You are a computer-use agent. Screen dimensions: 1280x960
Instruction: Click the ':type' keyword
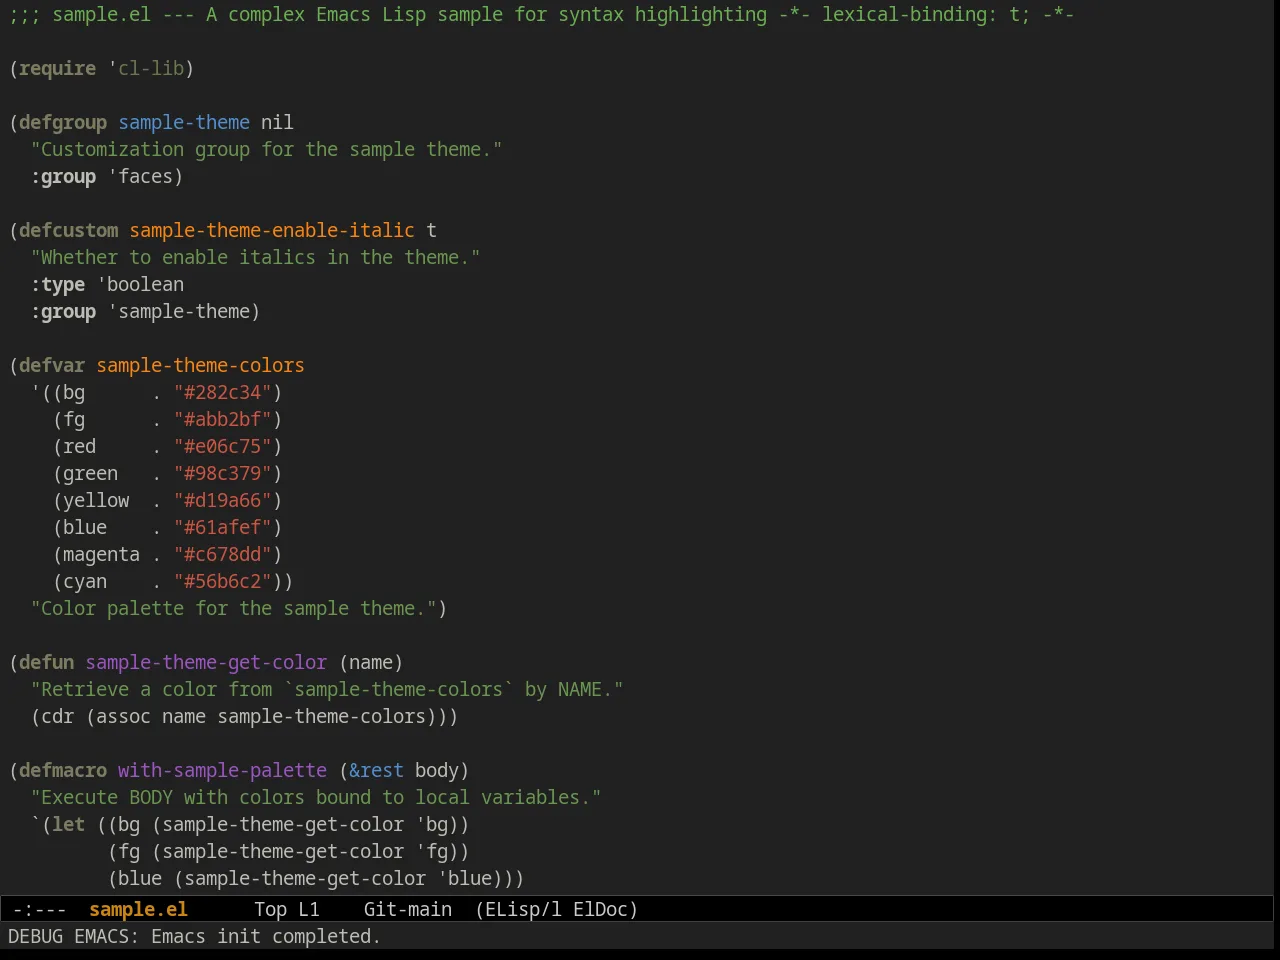(x=58, y=284)
